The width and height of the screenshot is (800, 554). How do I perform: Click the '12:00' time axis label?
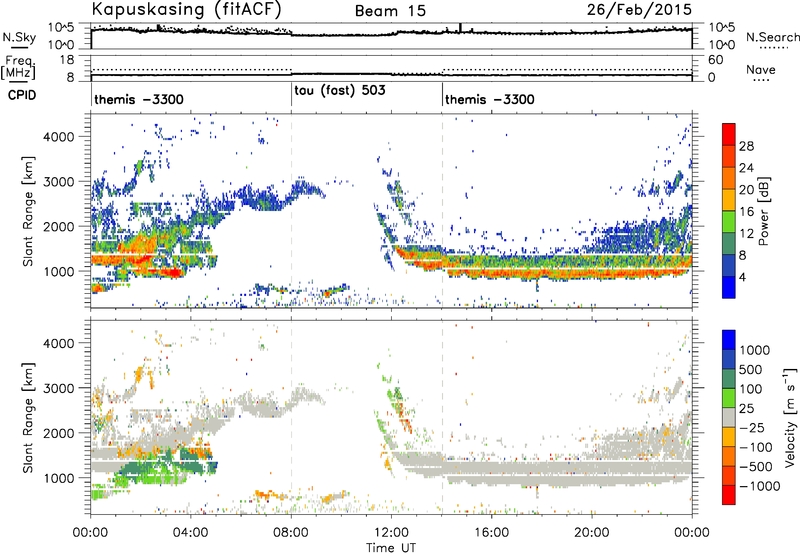pos(391,533)
